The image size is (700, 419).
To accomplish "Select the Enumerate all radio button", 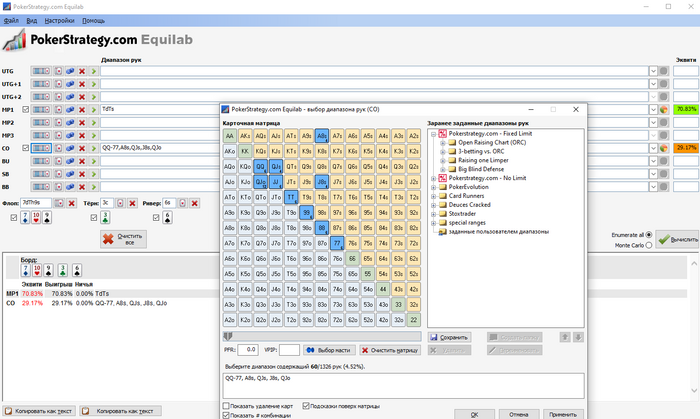I will (x=649, y=235).
